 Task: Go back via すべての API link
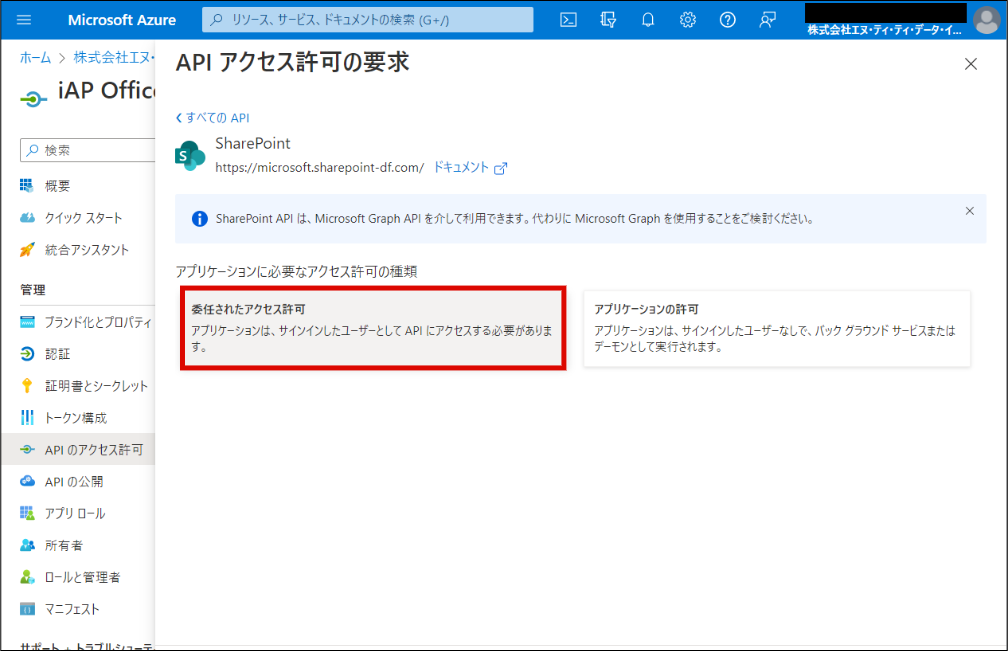212,118
